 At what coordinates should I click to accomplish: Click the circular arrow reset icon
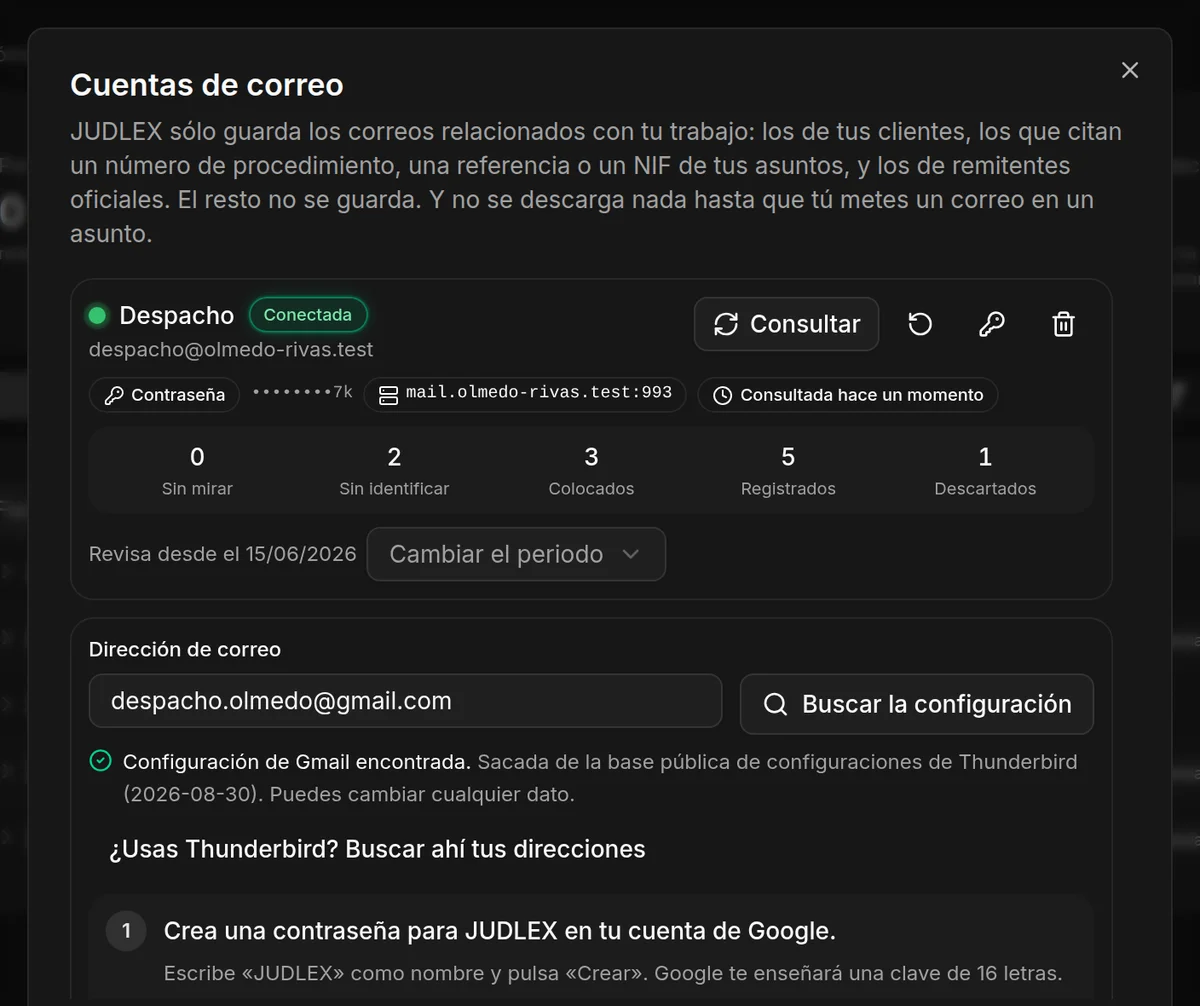(x=920, y=324)
